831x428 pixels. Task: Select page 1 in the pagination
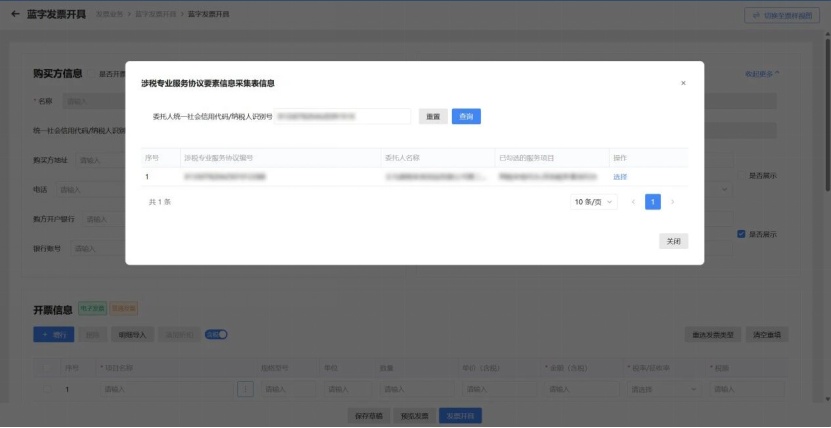(x=653, y=202)
